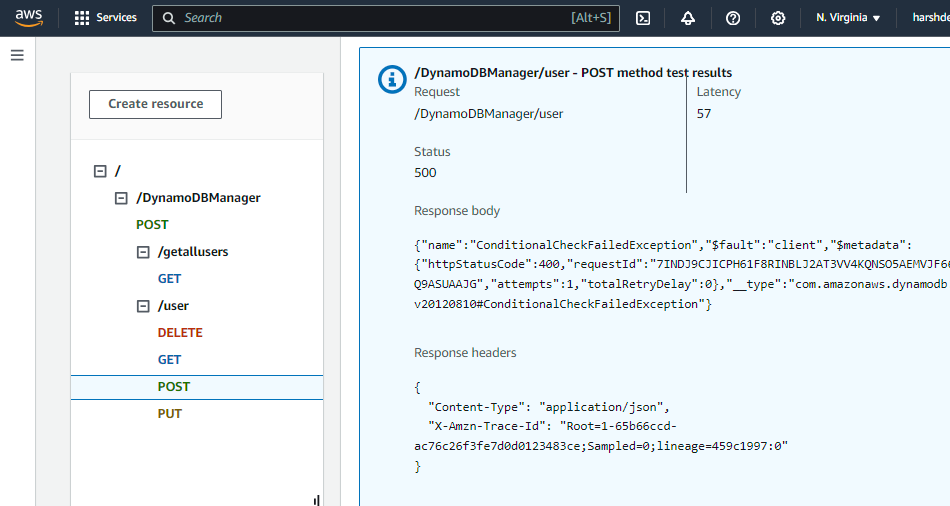
Task: Open the settings gear menu
Action: (x=778, y=18)
